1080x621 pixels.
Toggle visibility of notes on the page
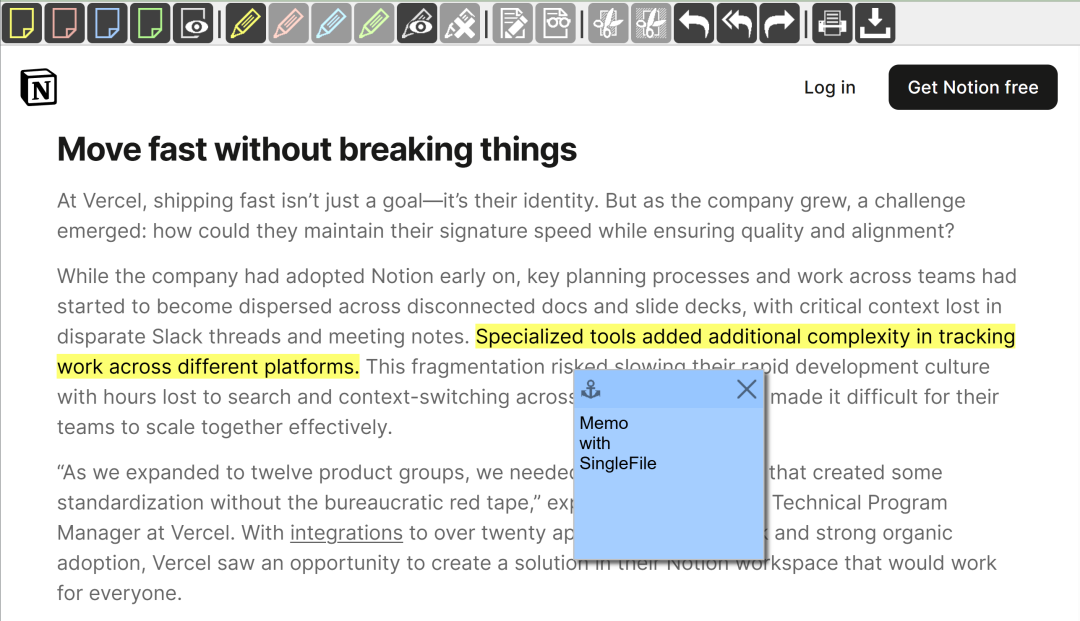[x=193, y=23]
